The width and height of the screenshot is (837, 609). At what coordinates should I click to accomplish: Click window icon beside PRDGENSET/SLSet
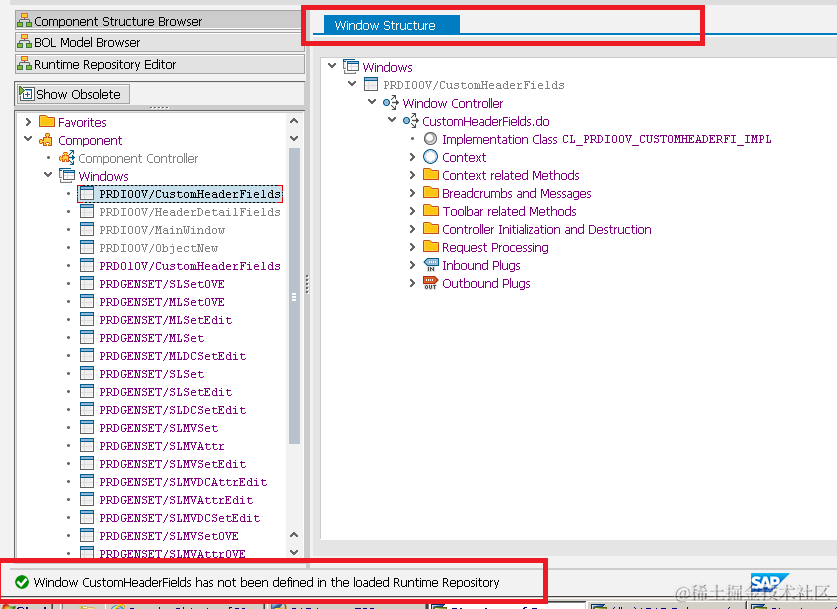(x=86, y=374)
